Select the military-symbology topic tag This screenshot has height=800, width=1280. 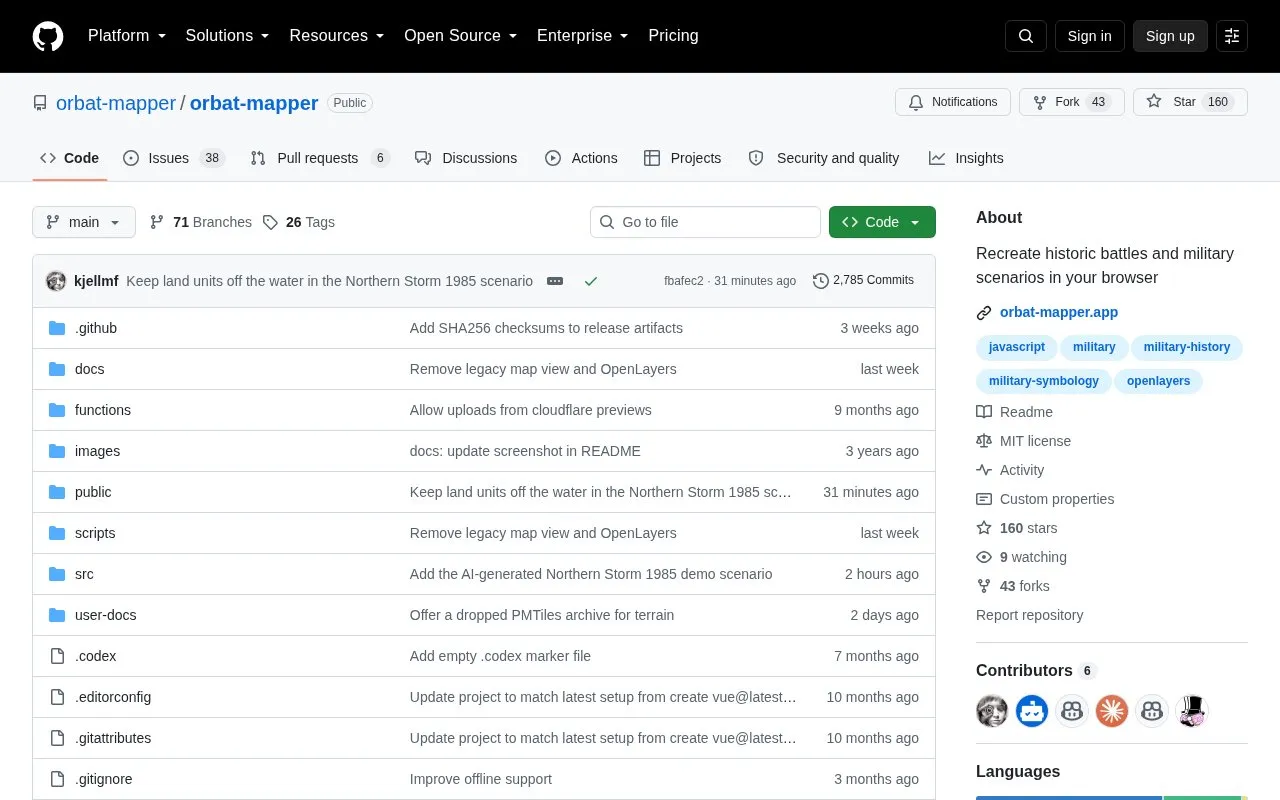[1043, 381]
